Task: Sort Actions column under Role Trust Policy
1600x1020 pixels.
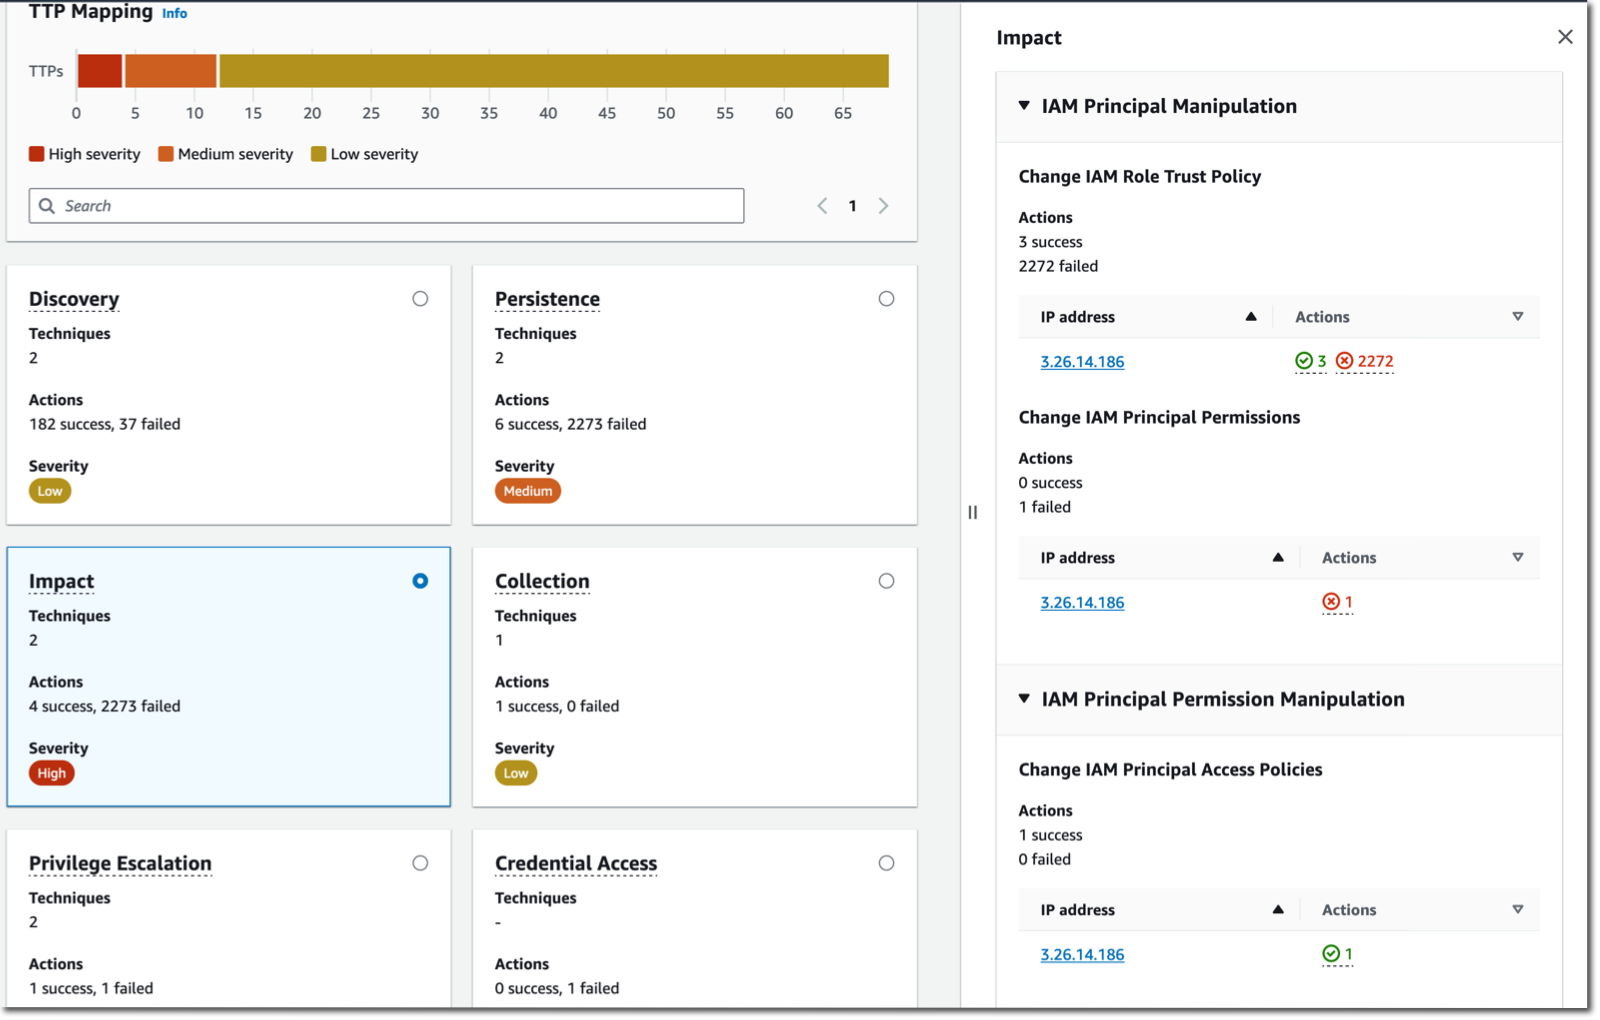Action: click(x=1518, y=317)
